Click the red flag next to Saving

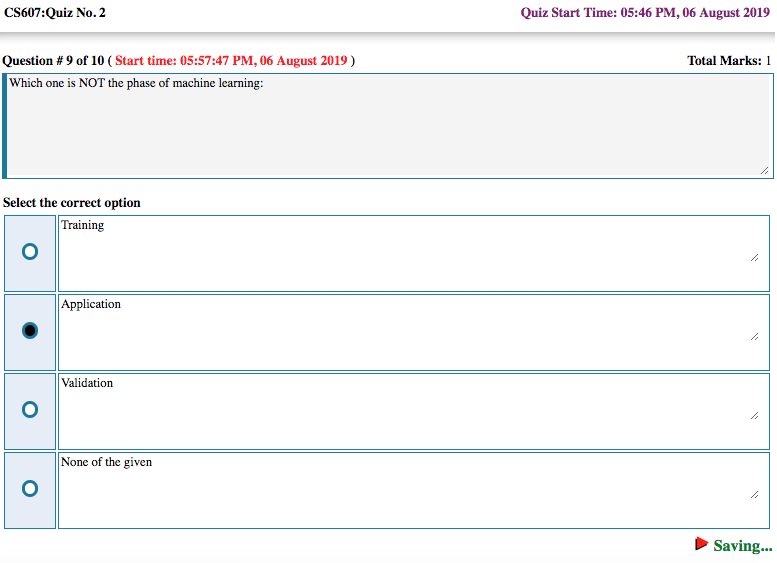tap(701, 544)
